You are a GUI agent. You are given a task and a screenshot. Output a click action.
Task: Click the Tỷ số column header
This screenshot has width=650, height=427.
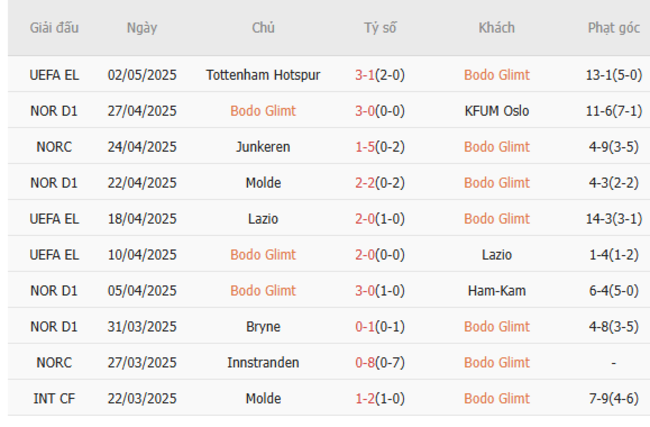point(379,28)
